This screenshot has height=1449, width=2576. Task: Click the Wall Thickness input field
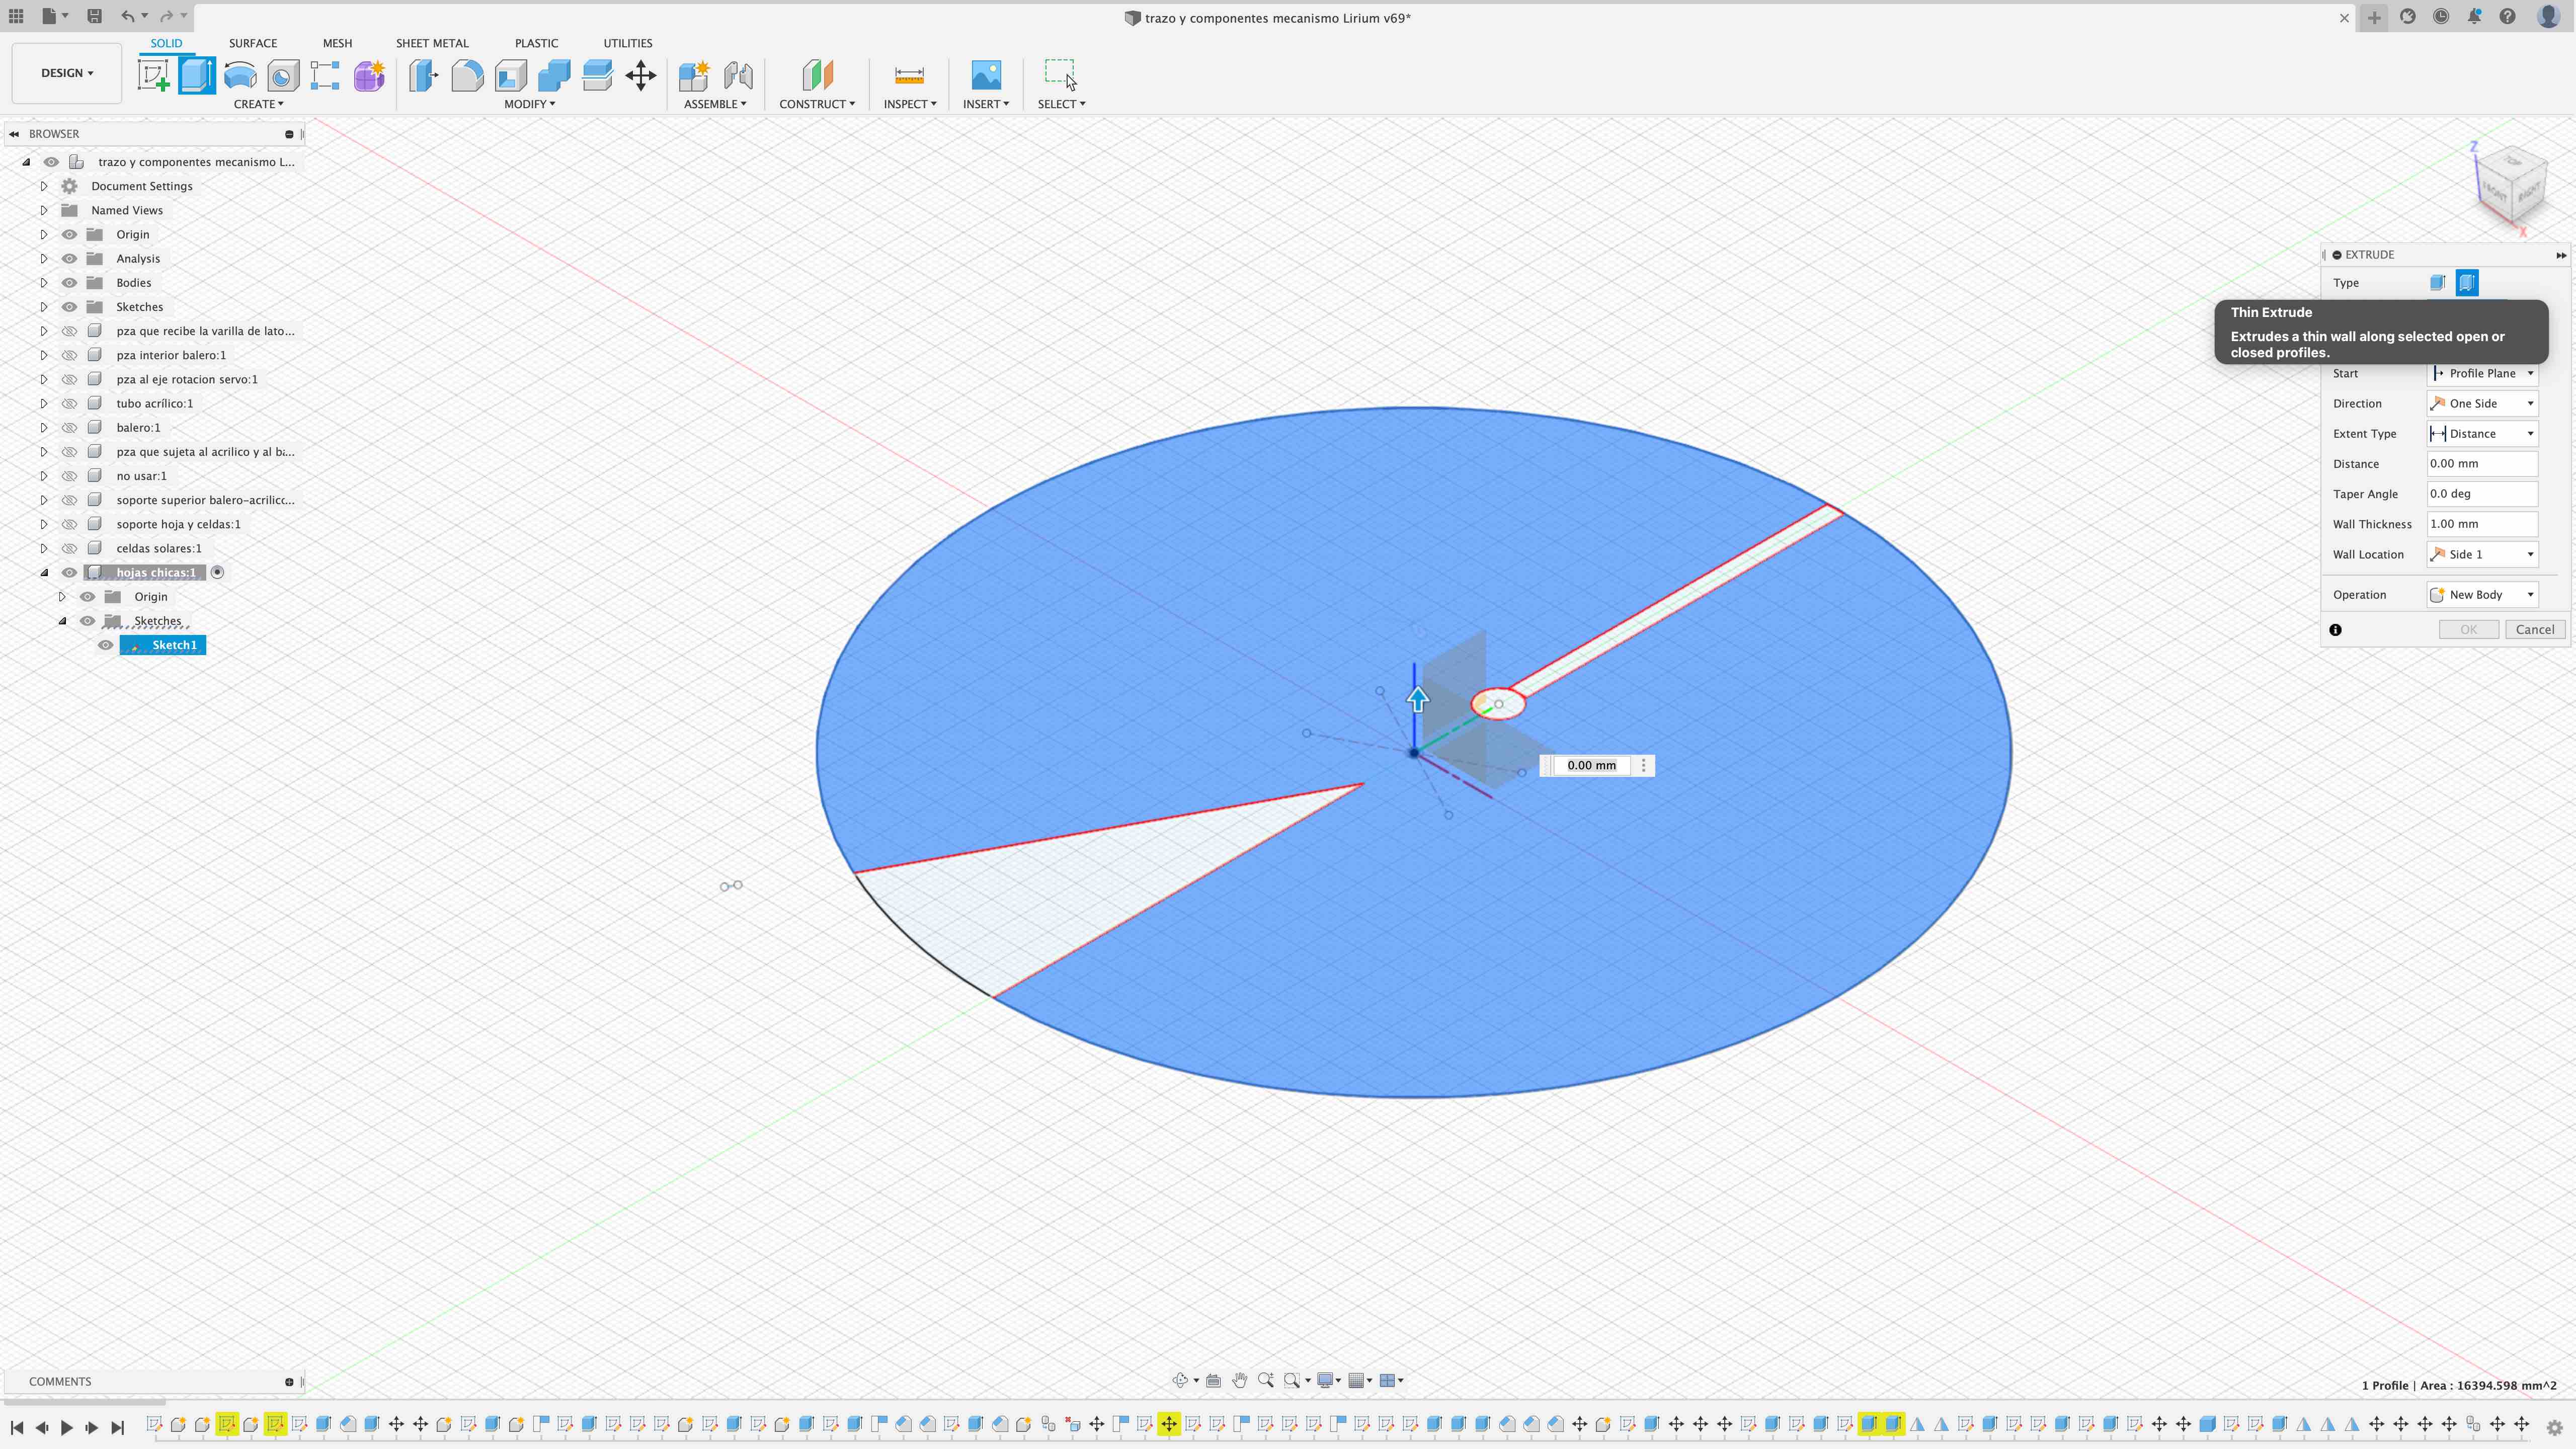[x=2481, y=524]
